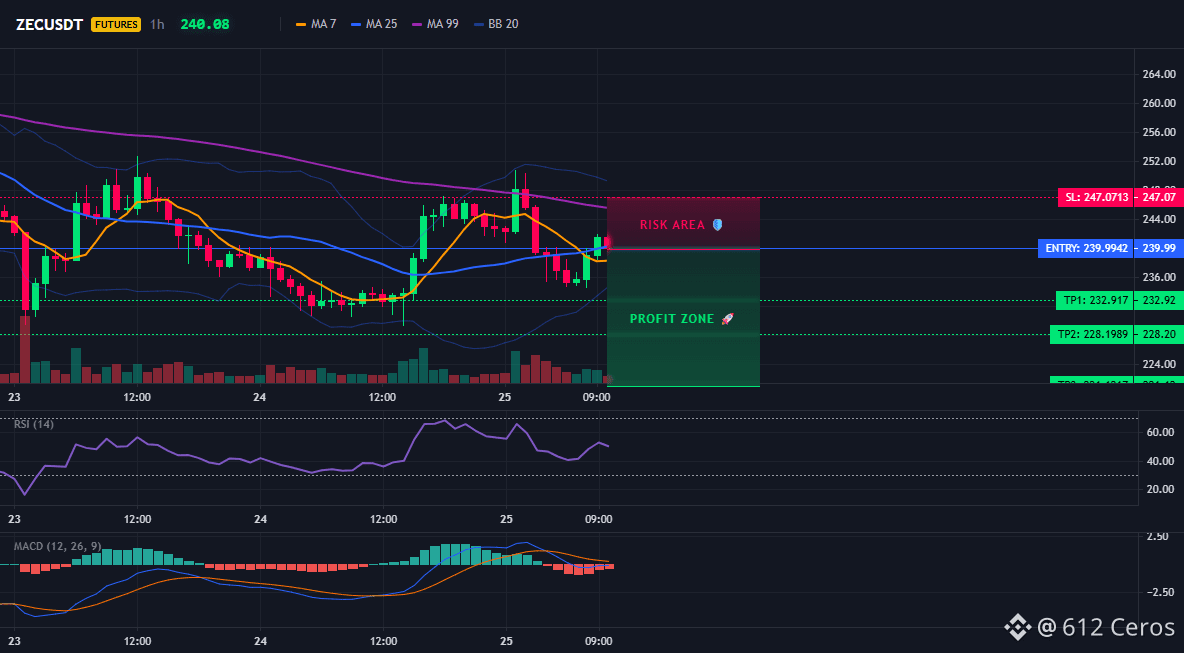
Task: Toggle the BB 20 legend item
Action: click(x=495, y=24)
